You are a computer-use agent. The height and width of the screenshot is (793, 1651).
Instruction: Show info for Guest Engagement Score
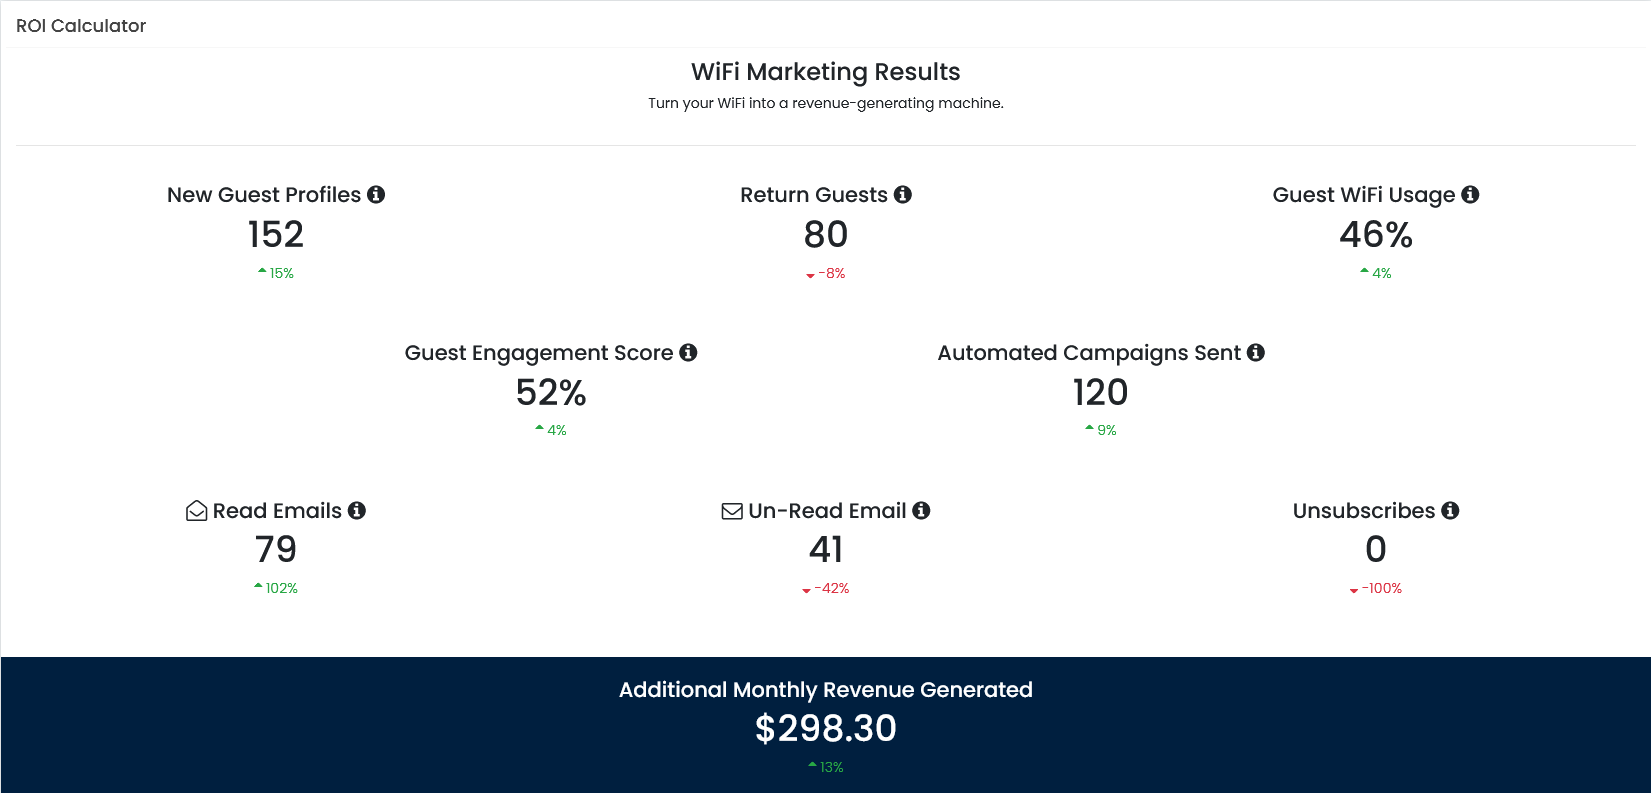click(x=688, y=352)
